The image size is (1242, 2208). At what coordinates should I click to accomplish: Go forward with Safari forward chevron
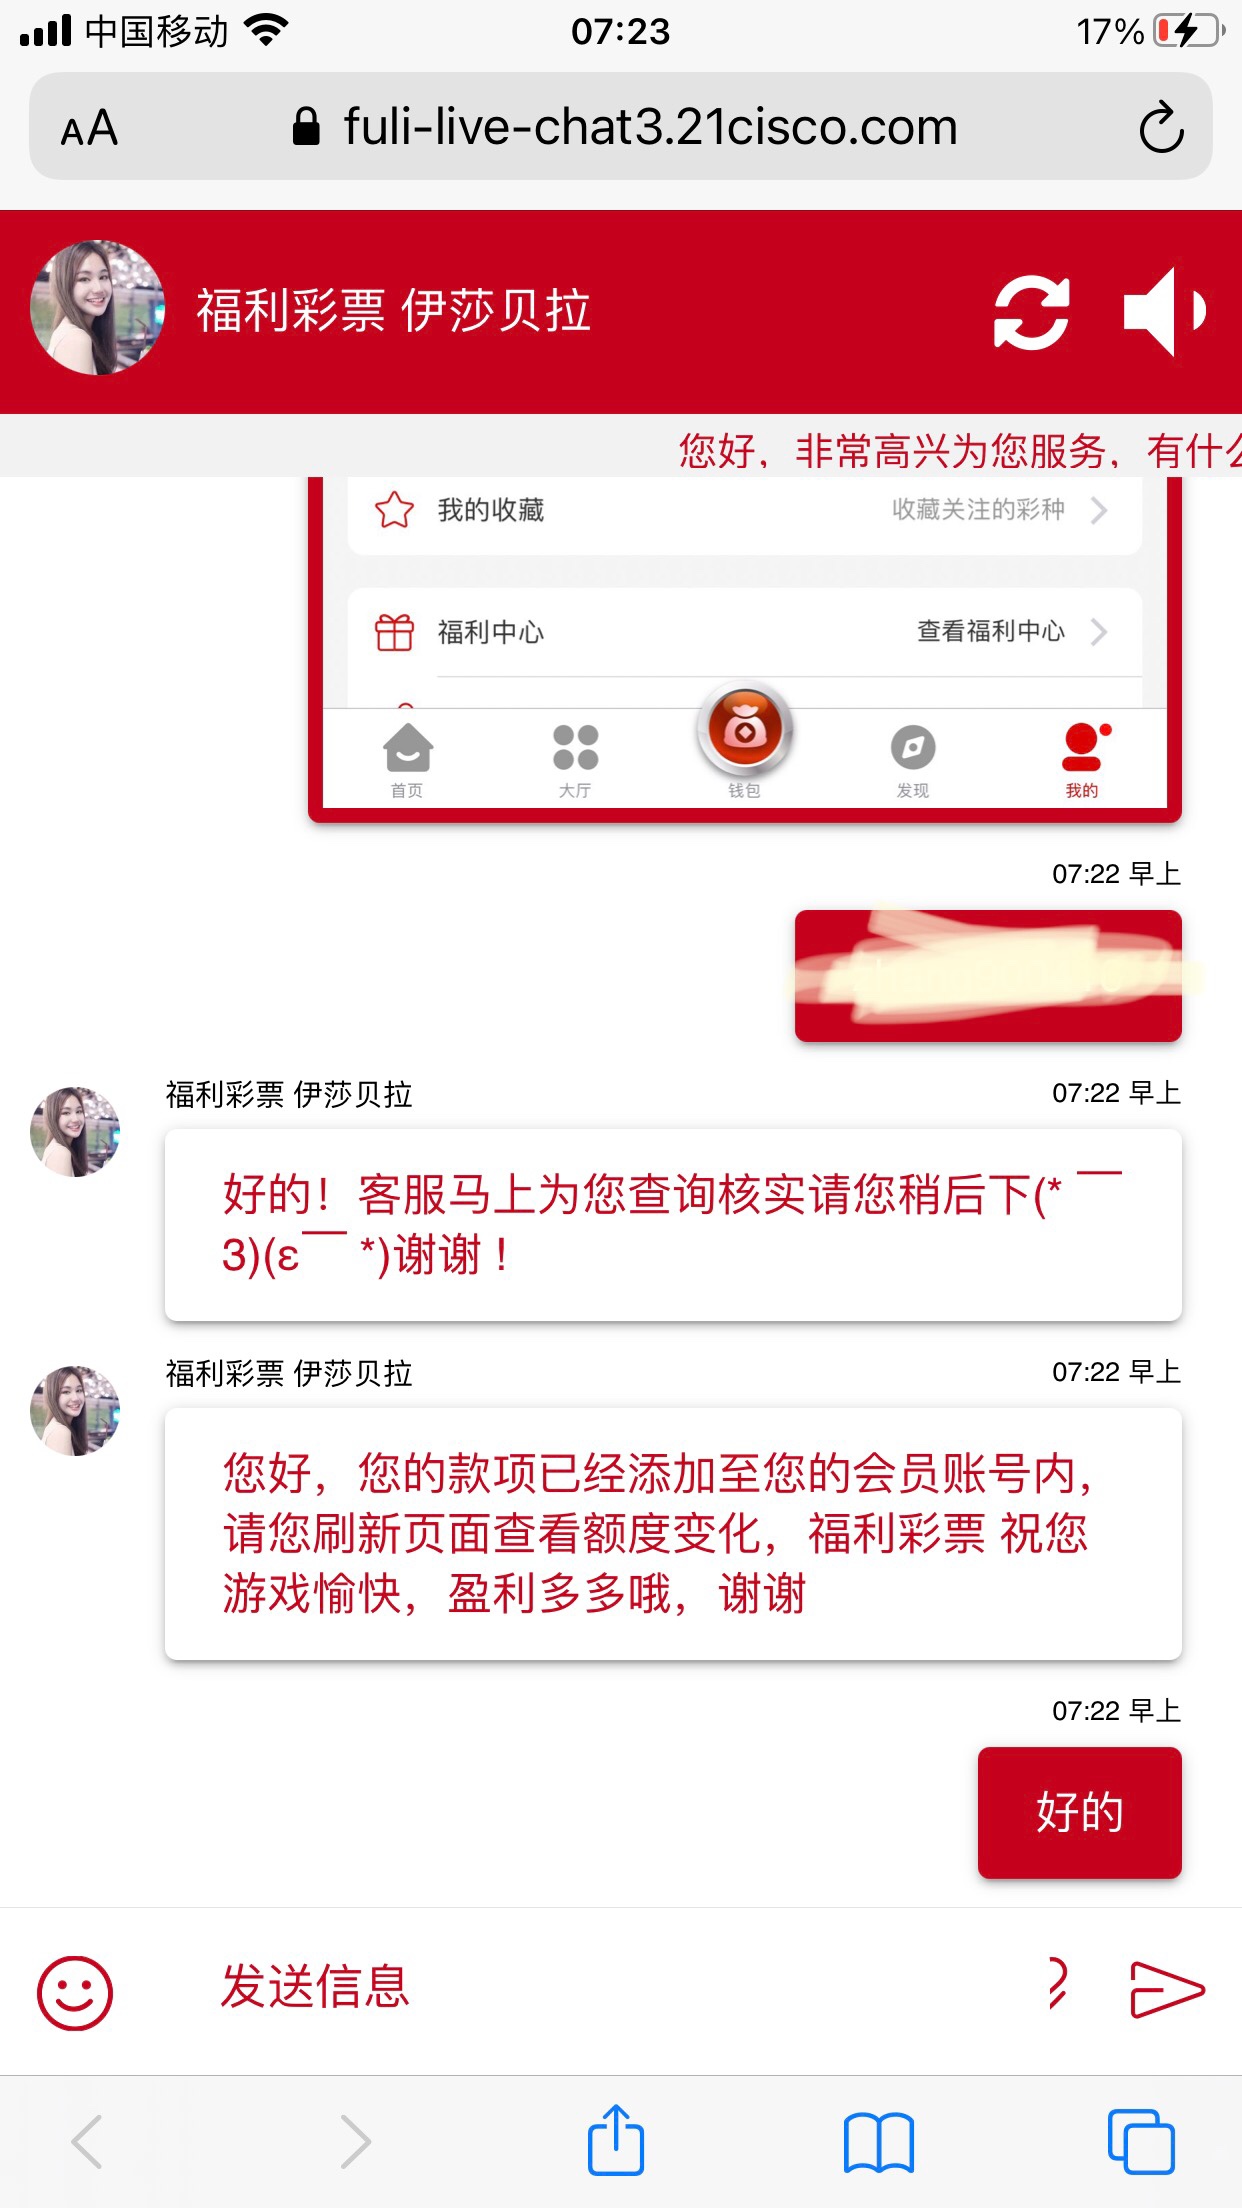[354, 2141]
